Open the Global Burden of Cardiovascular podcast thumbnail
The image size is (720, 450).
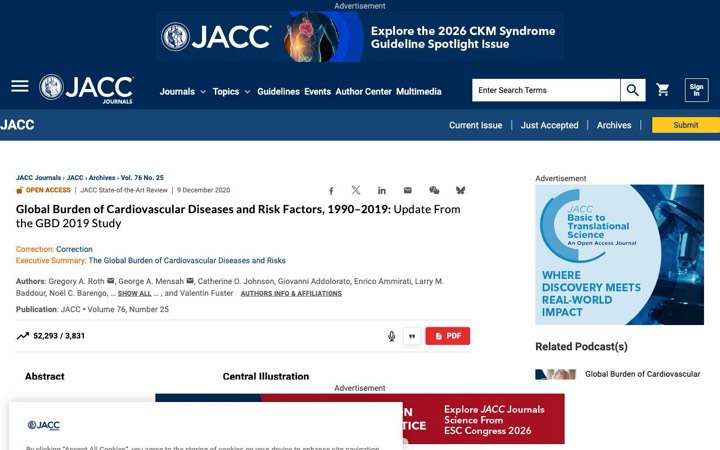coord(556,374)
